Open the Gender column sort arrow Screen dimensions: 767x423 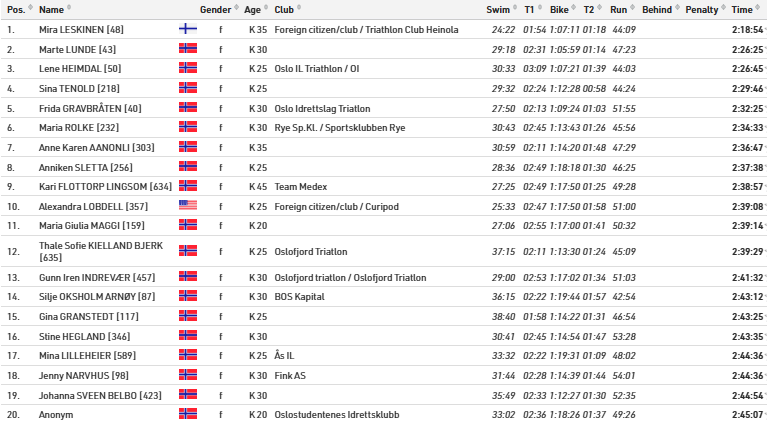(236, 9)
